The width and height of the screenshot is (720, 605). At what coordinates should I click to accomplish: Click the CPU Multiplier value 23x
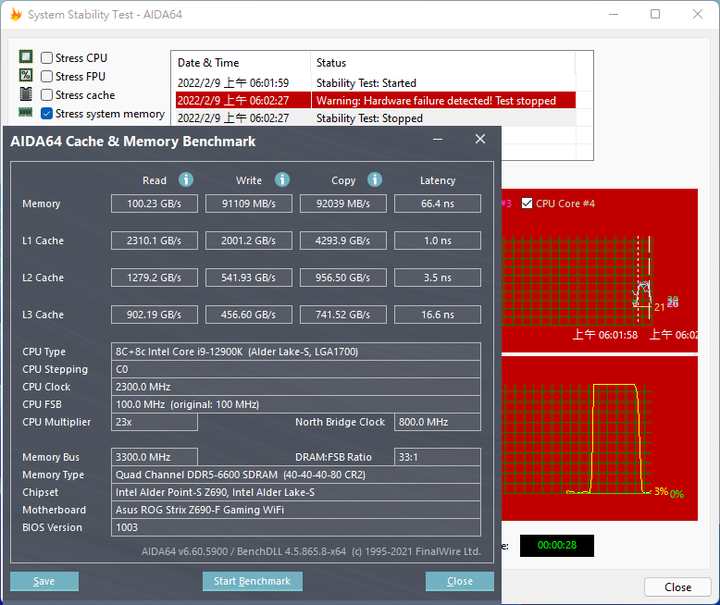point(154,422)
